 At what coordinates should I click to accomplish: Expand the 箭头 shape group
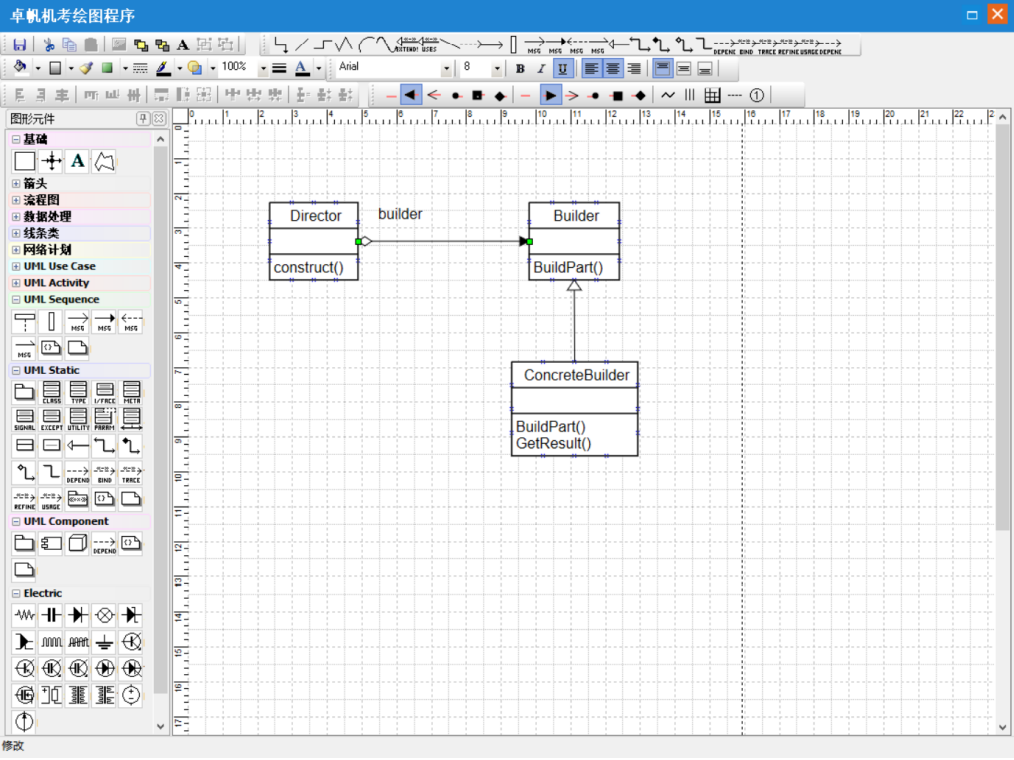click(x=16, y=184)
